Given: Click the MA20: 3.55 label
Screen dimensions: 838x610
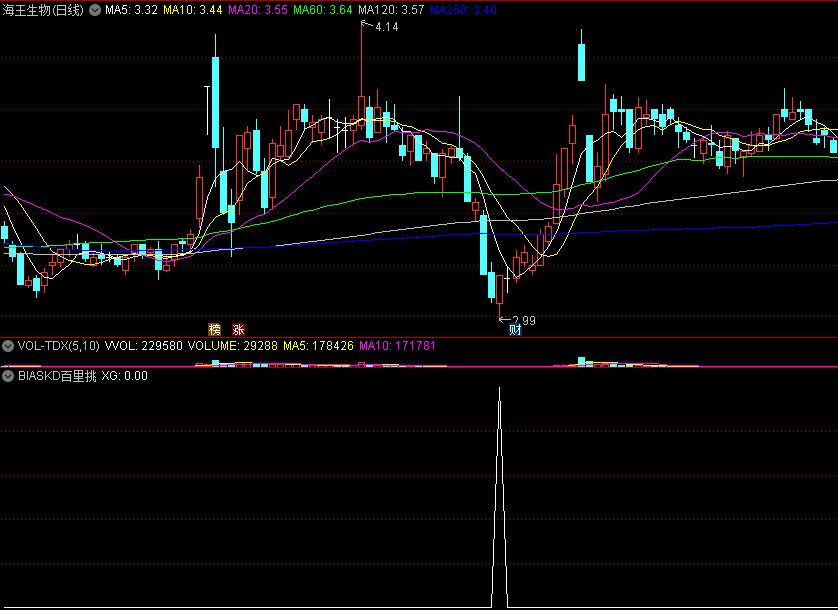Looking at the screenshot, I should click(x=258, y=10).
